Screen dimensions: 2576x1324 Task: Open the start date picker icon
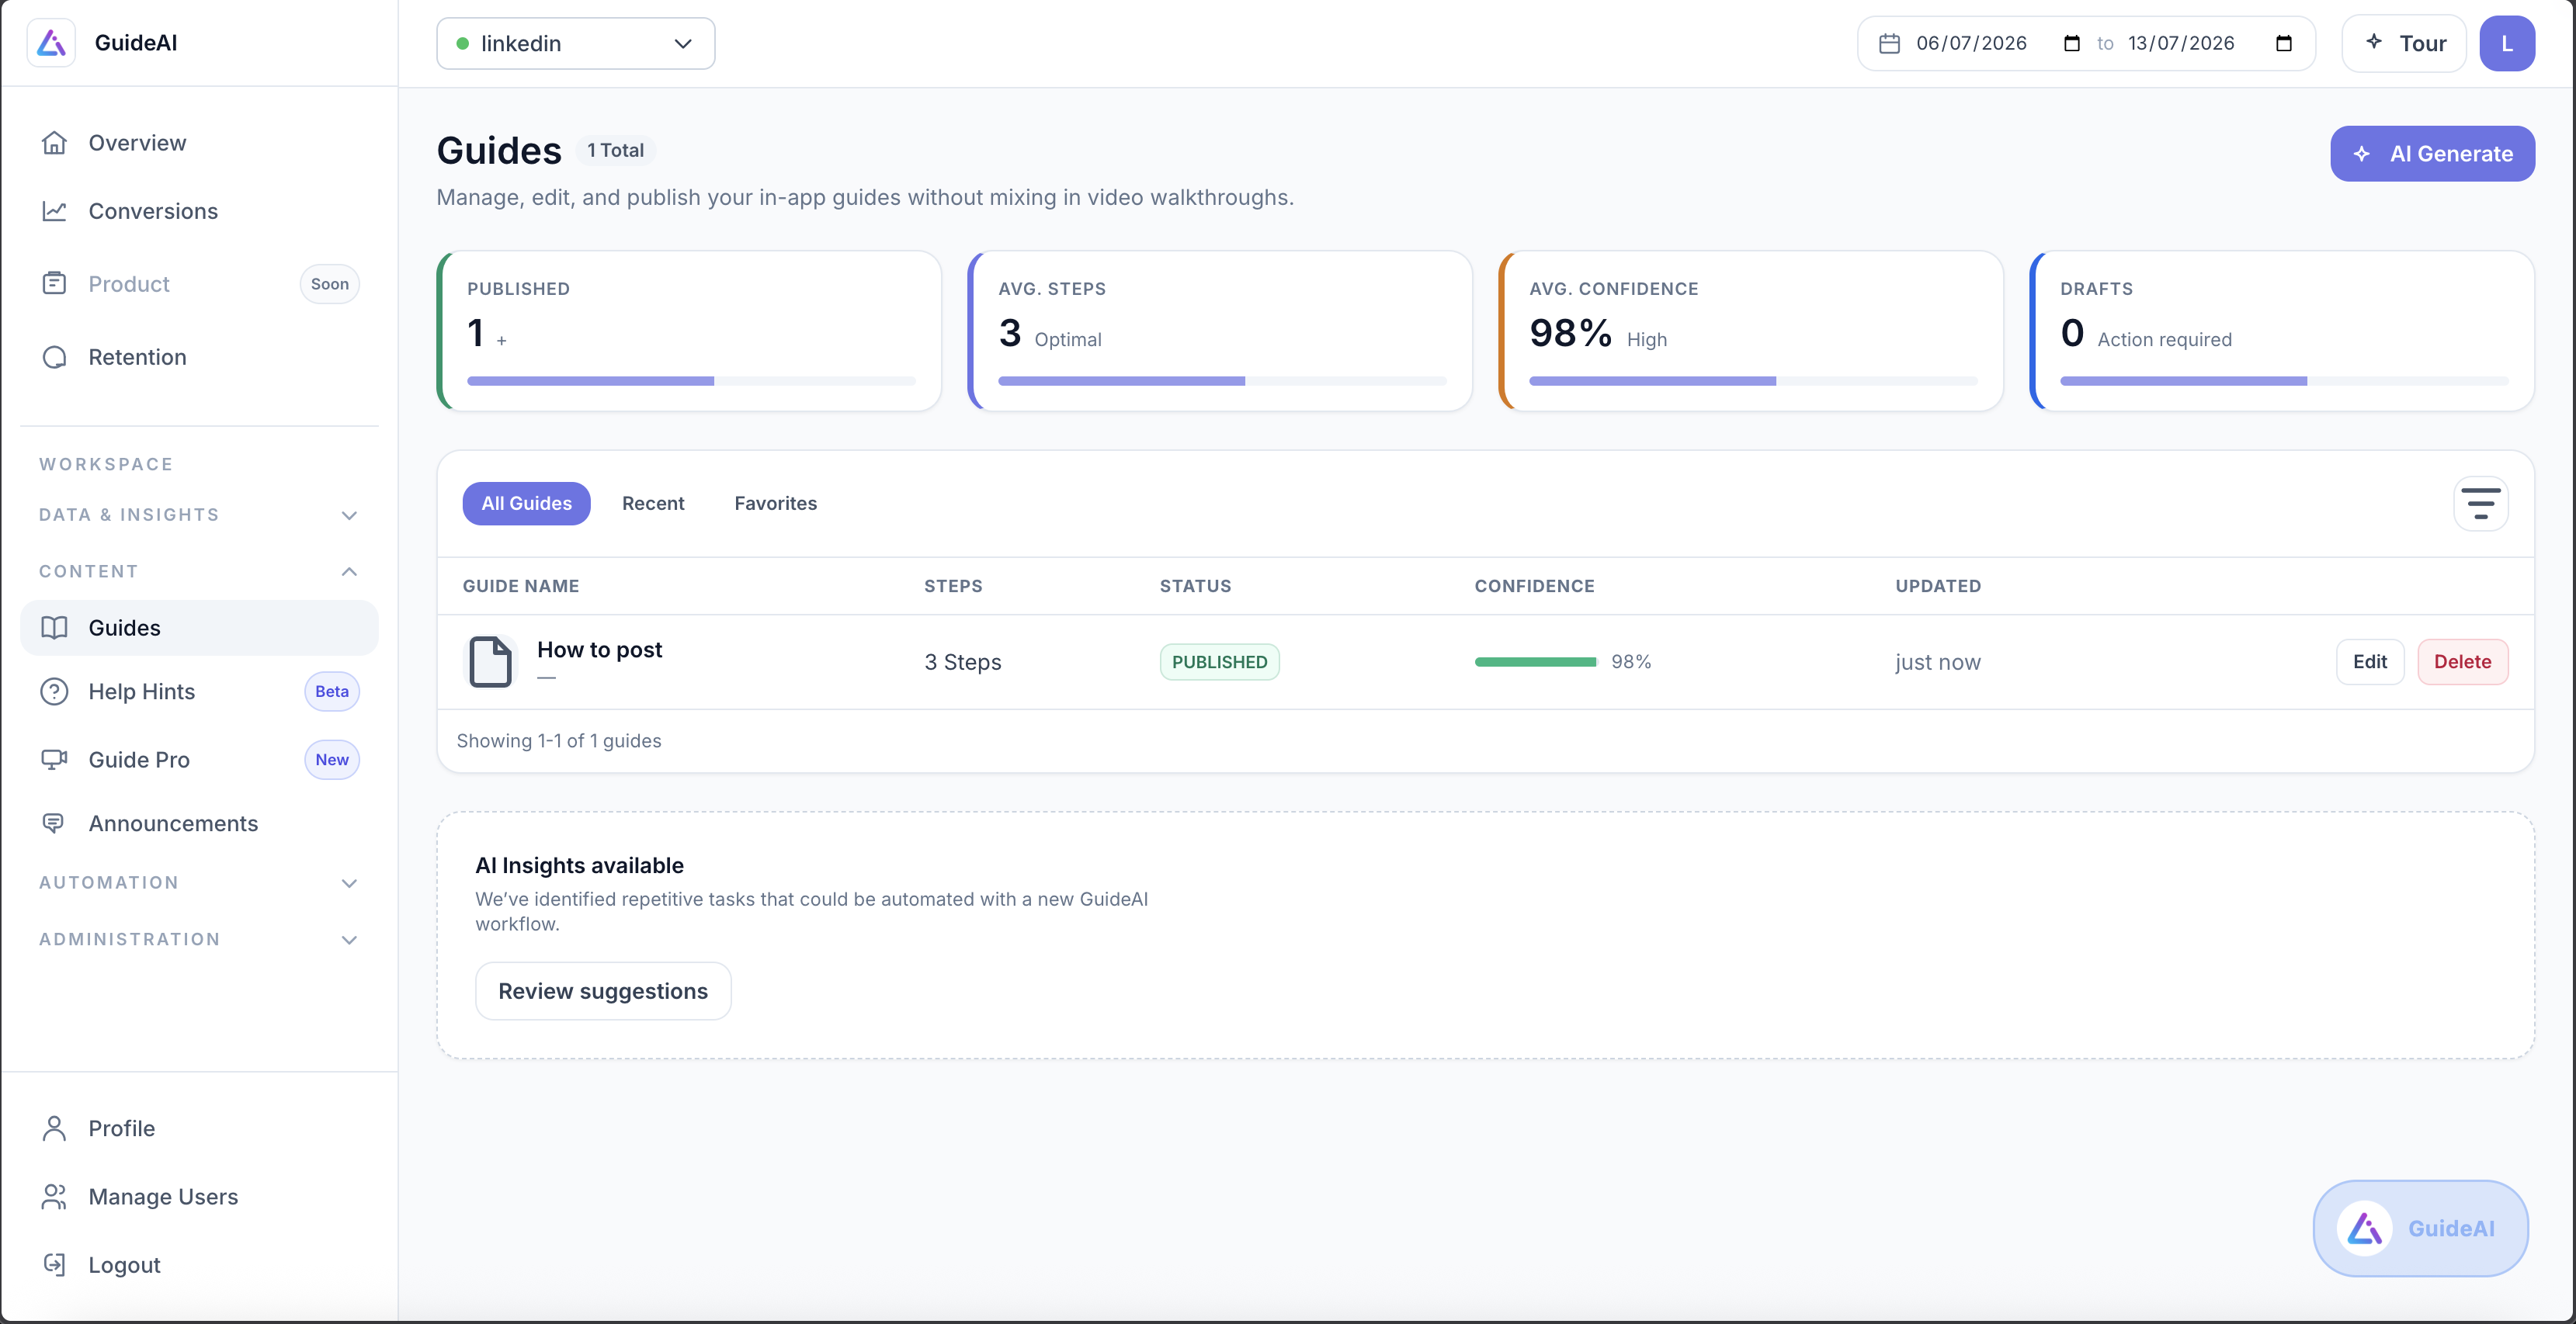pyautogui.click(x=2072, y=43)
